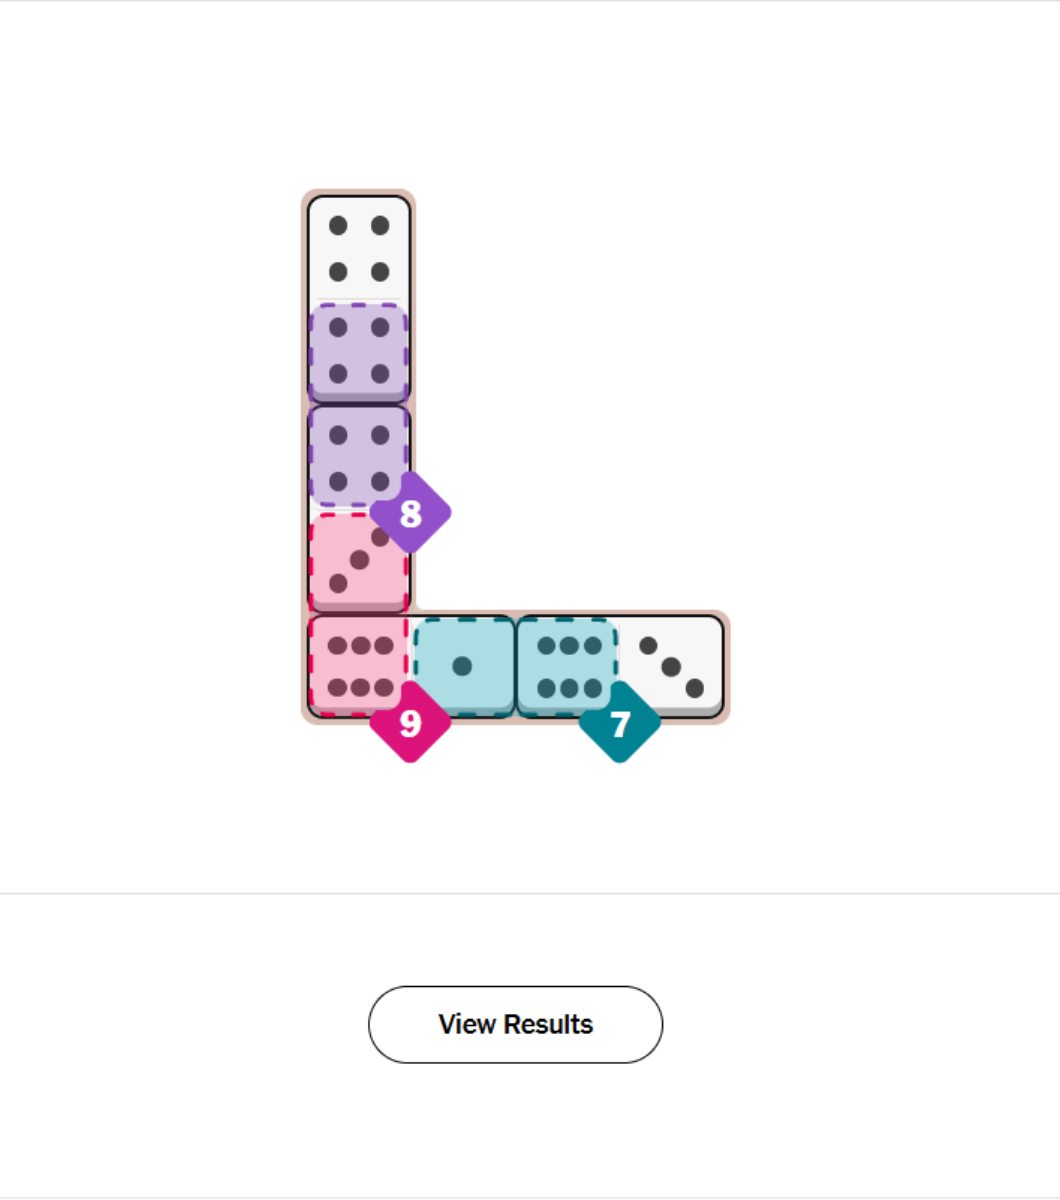Click the white three-pip die at right

tap(671, 666)
